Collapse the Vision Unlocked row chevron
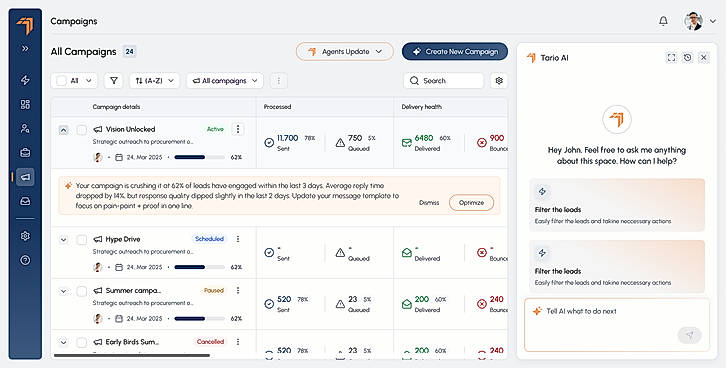 (x=63, y=130)
